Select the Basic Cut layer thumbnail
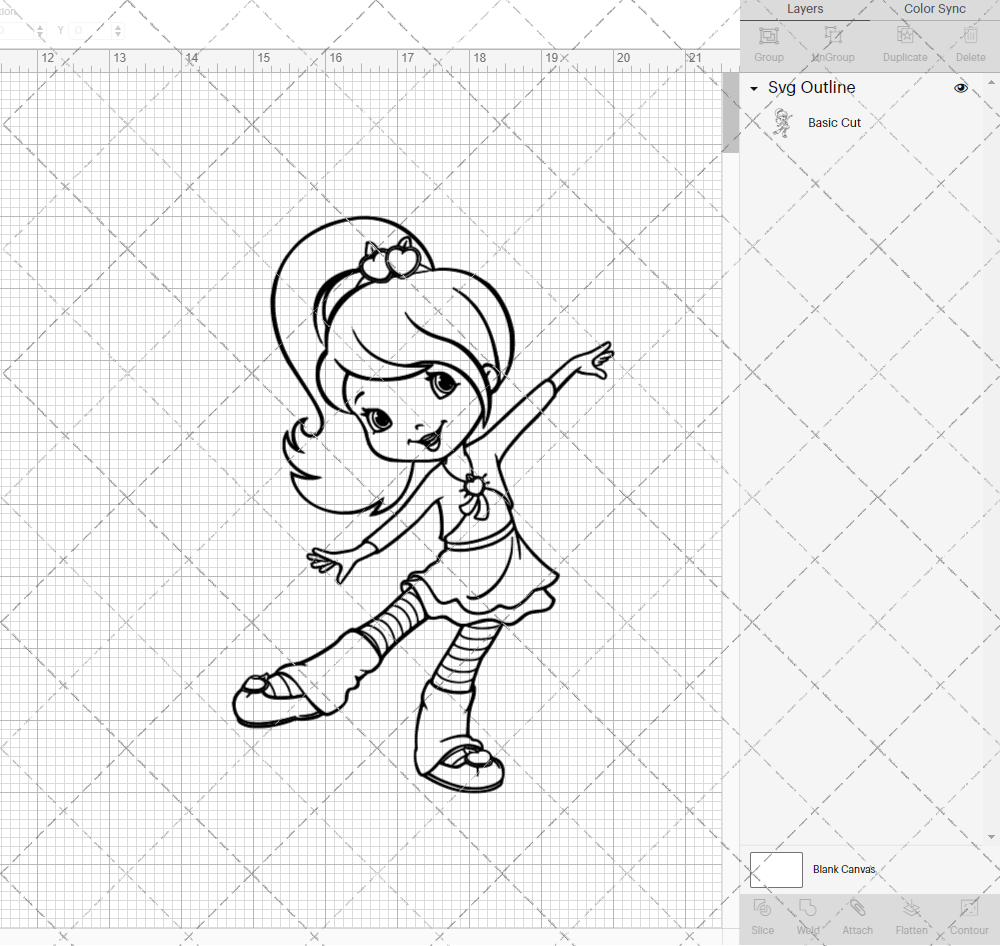The height and width of the screenshot is (946, 1000). click(x=782, y=122)
